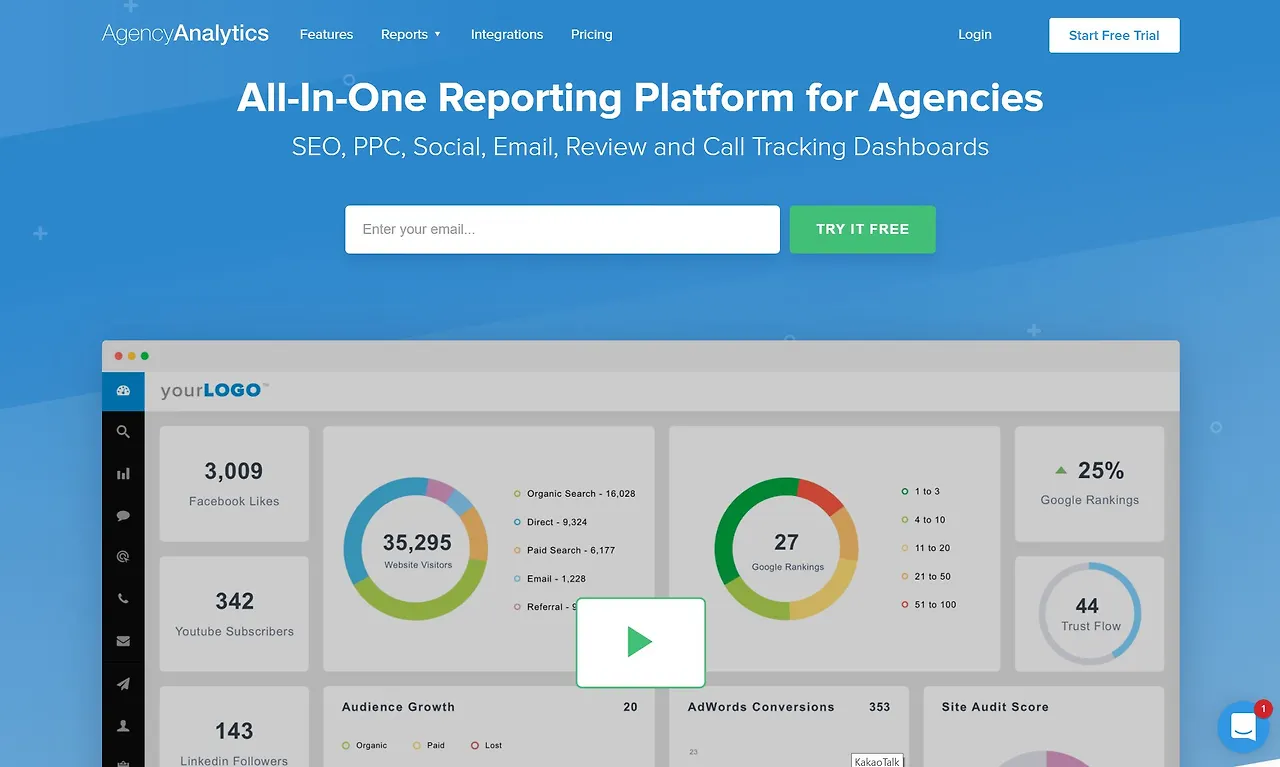
Task: Open the dashboard overview in the sidebar
Action: (122, 390)
